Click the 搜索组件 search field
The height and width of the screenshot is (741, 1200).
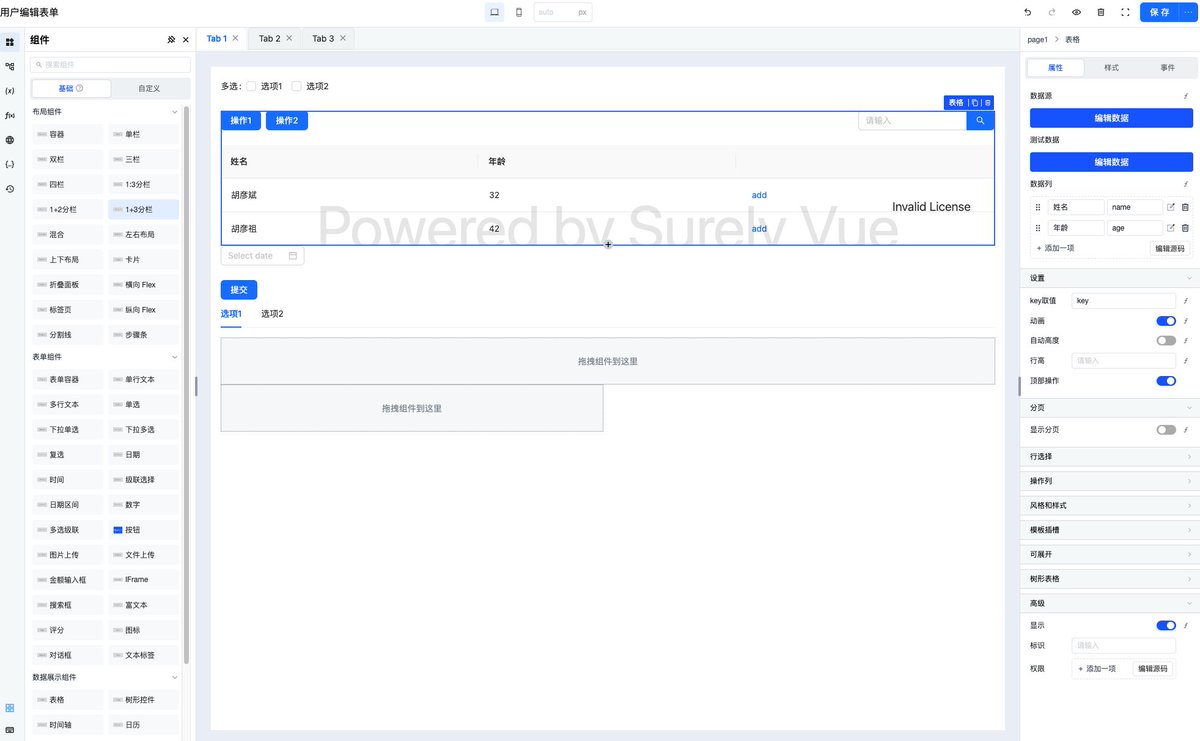pyautogui.click(x=110, y=64)
